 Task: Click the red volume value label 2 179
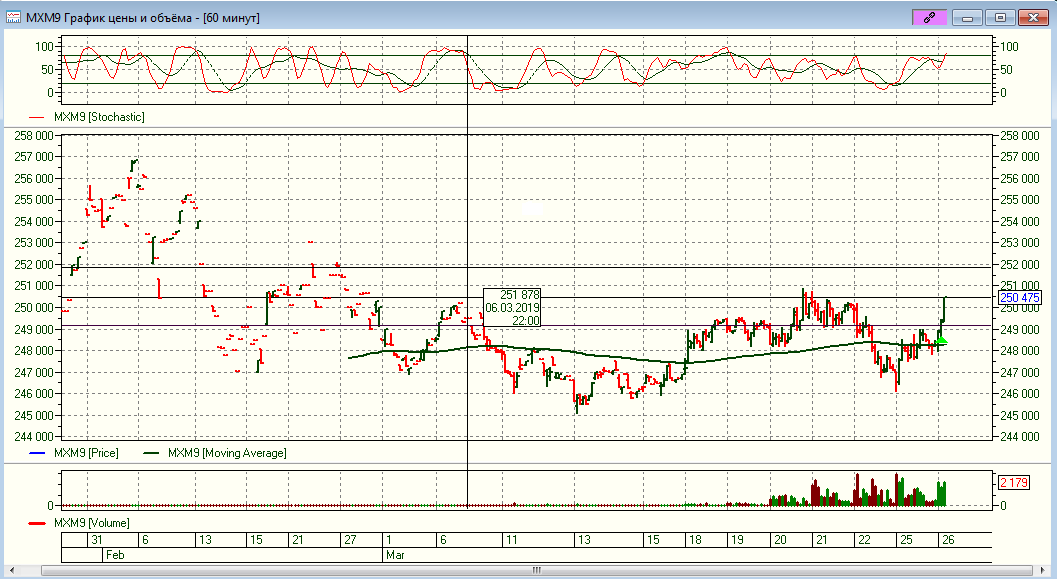pos(1015,483)
